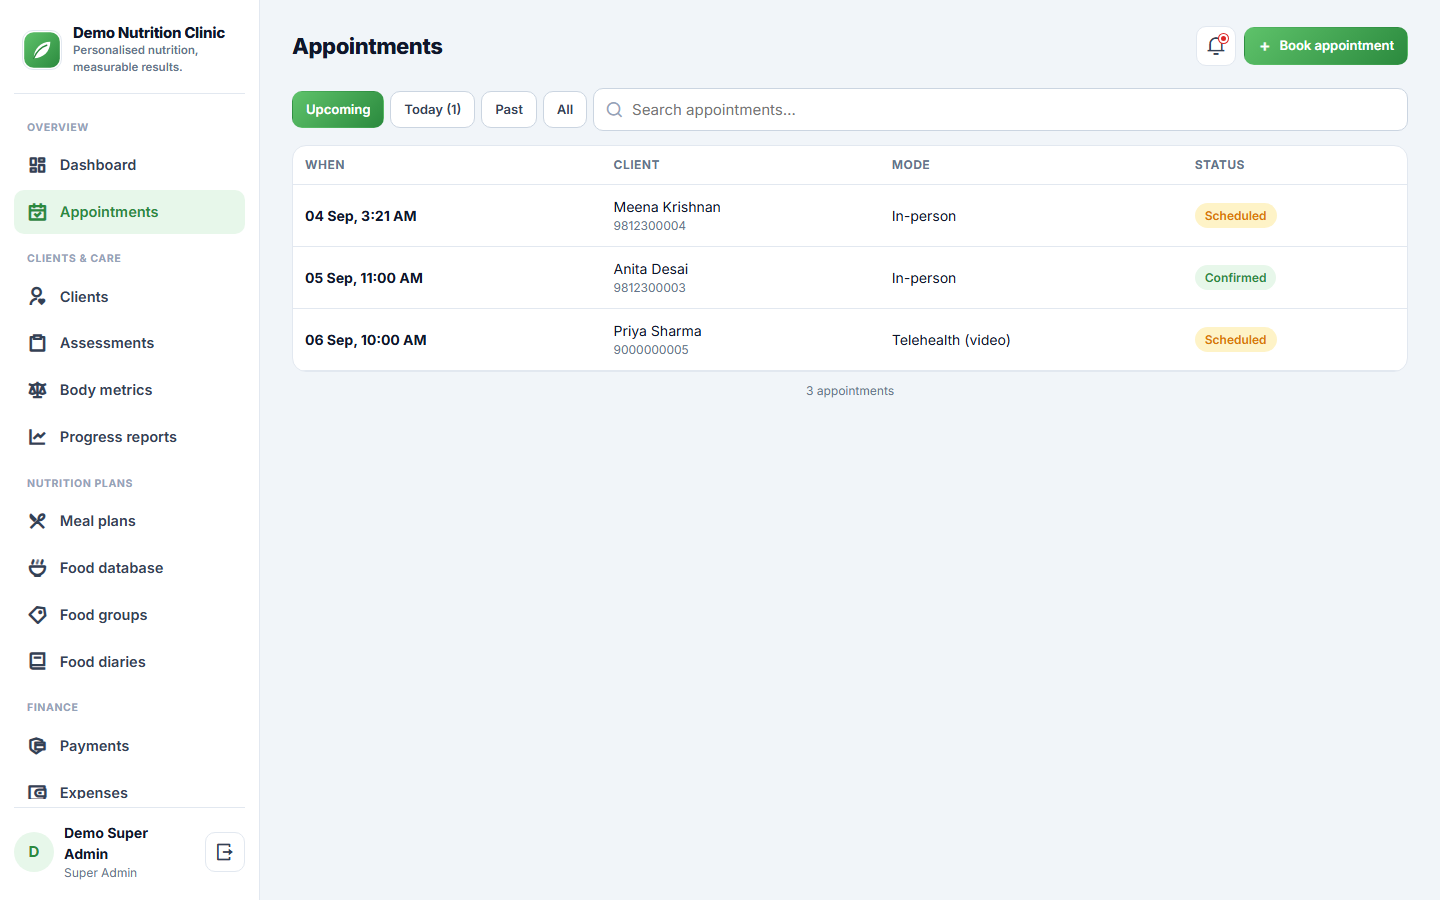Image resolution: width=1440 pixels, height=900 pixels.
Task: Click the Food groups tag icon
Action: pyautogui.click(x=37, y=615)
